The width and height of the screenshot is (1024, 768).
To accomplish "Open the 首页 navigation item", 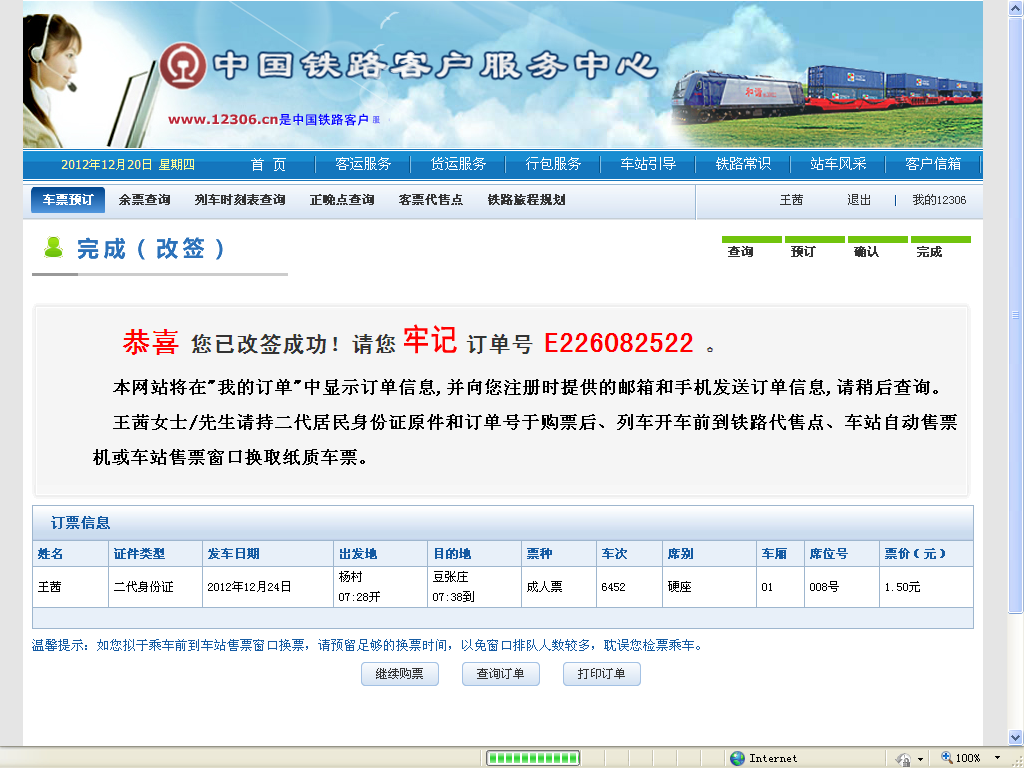I will [268, 165].
